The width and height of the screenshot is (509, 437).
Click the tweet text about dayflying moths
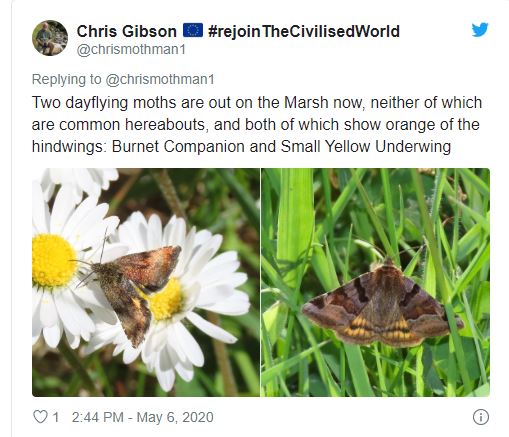pos(257,124)
